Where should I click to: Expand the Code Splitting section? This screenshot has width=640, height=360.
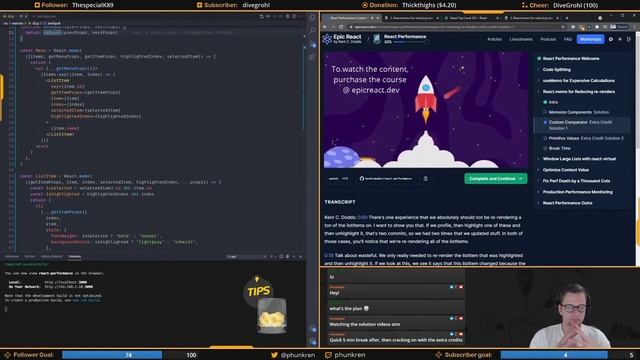coord(557,70)
